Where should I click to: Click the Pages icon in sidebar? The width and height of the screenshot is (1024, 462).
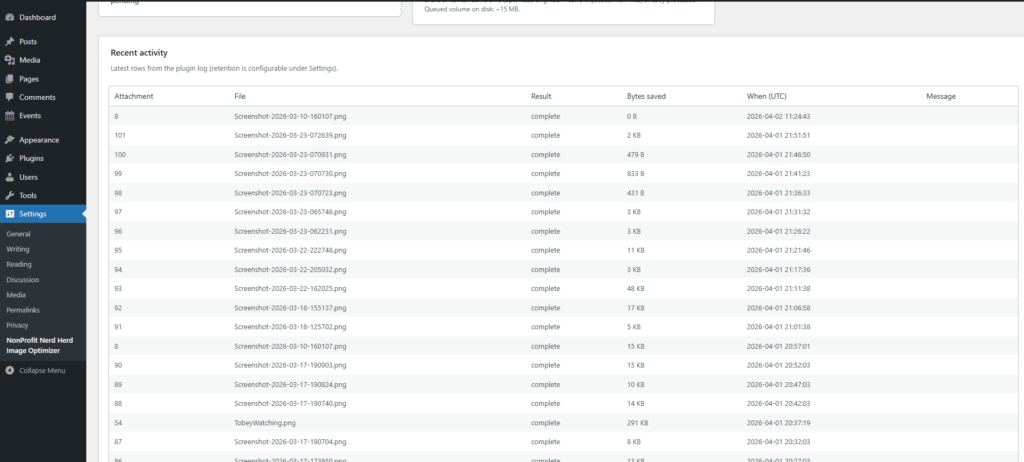9,79
